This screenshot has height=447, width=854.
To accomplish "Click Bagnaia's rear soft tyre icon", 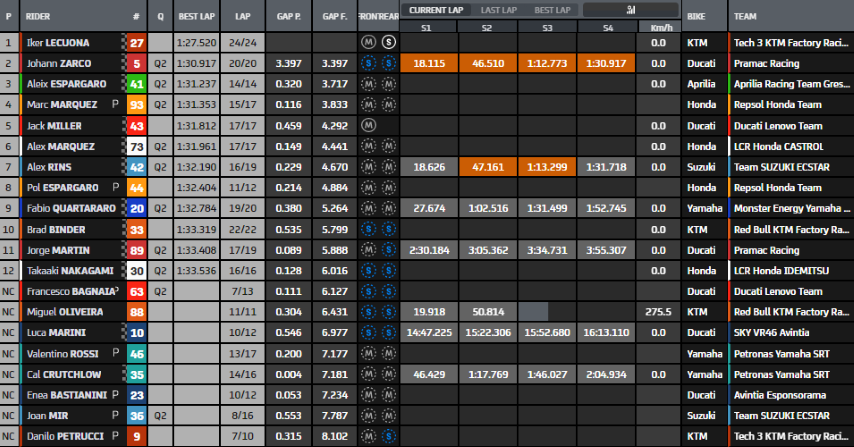I will (389, 291).
